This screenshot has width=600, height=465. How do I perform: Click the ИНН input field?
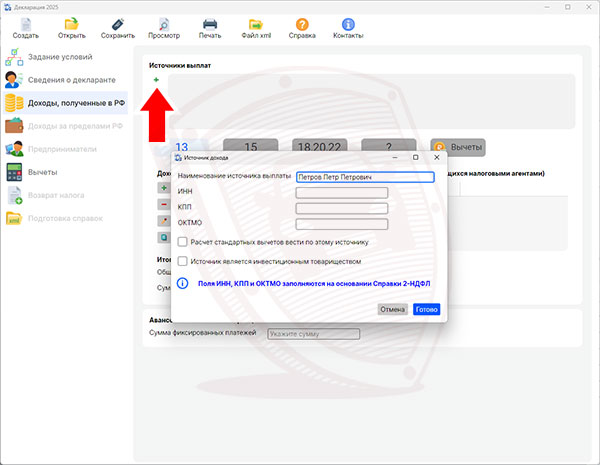click(x=341, y=192)
